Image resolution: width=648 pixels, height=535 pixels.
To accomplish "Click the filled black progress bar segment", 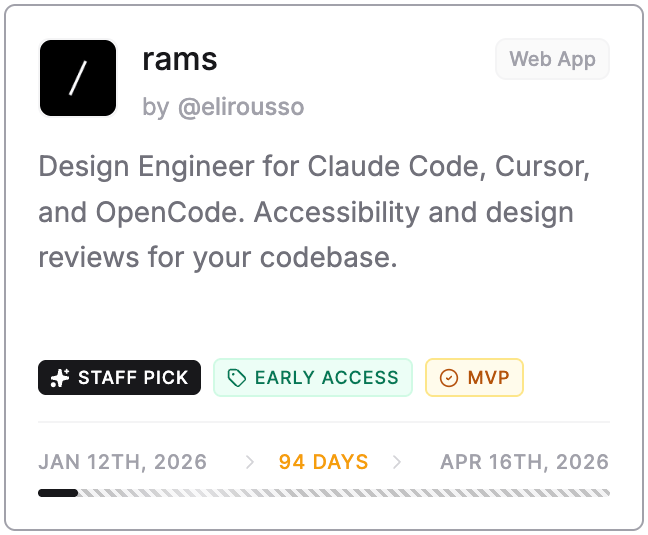I will (57, 493).
